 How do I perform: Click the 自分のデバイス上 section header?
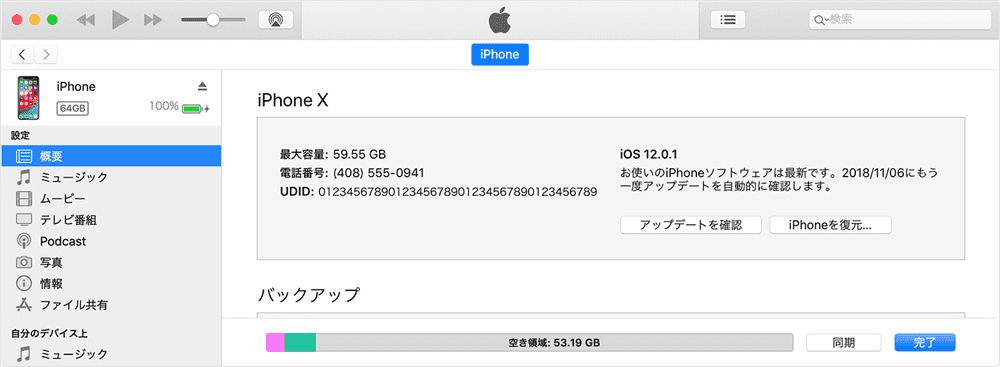coord(49,333)
